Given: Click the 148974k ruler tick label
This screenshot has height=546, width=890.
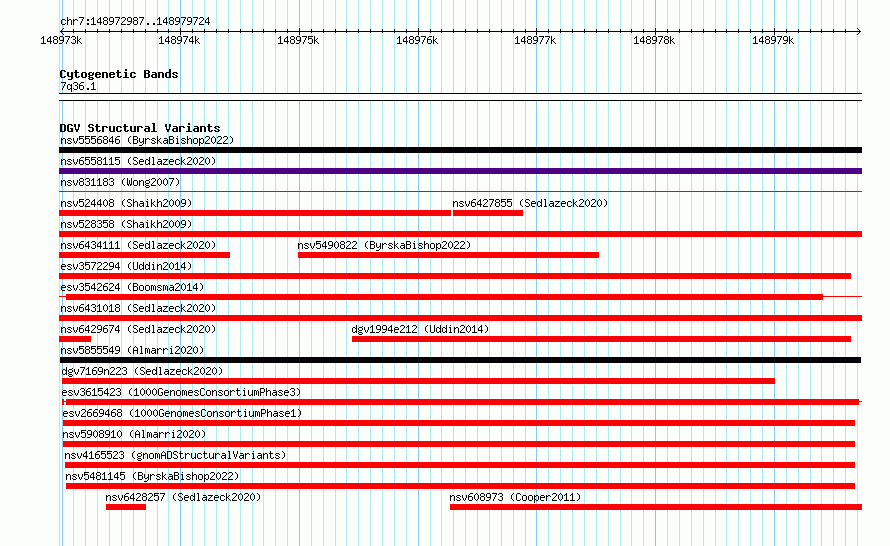Looking at the screenshot, I should pyautogui.click(x=179, y=41).
